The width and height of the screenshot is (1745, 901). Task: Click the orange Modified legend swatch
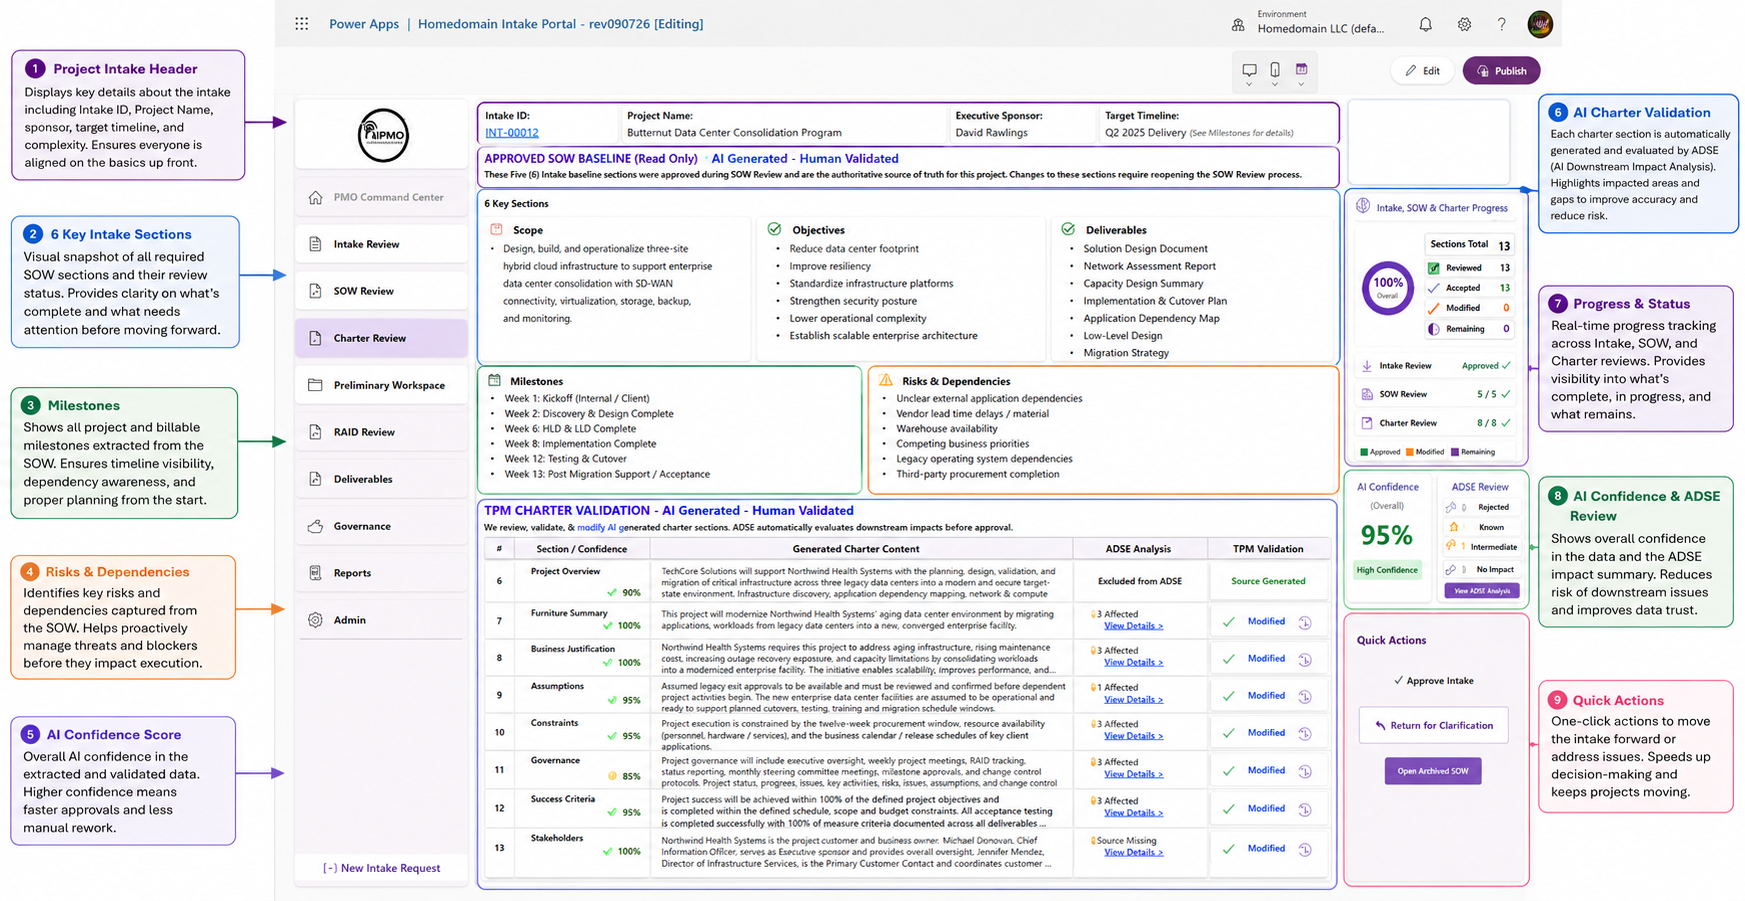(x=1410, y=452)
